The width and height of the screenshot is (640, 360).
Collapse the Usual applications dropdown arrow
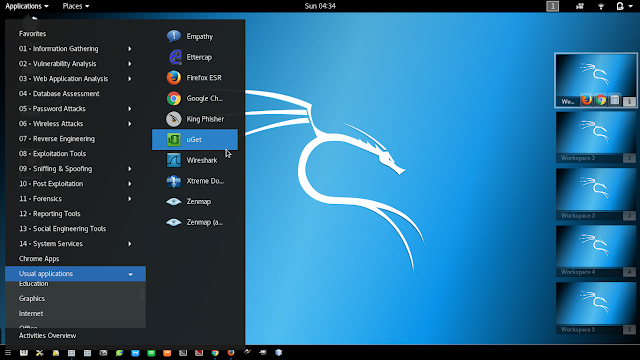tap(131, 274)
